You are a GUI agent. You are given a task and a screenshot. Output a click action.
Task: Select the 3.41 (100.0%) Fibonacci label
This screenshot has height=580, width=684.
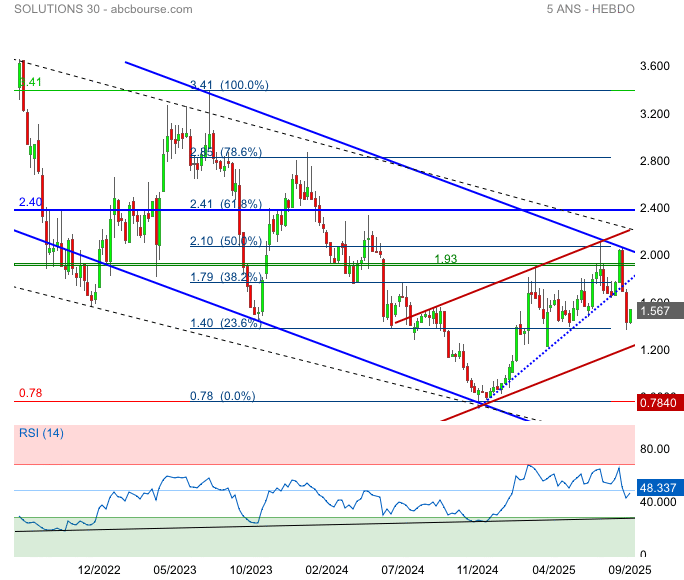click(229, 85)
